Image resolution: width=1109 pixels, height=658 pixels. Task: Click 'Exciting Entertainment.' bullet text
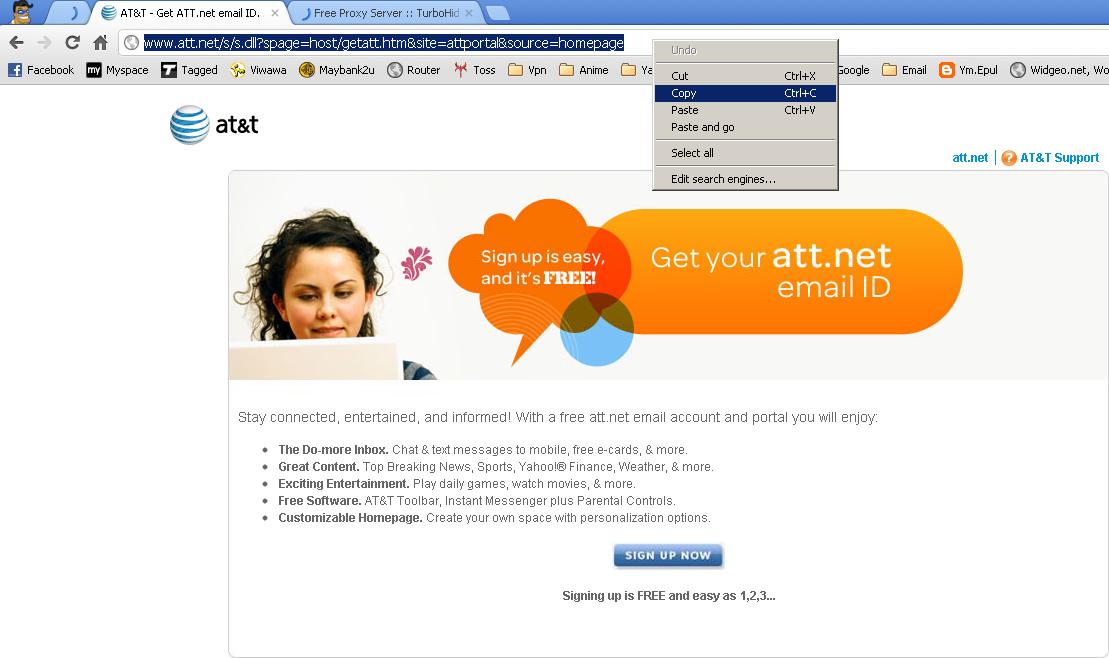(x=344, y=484)
